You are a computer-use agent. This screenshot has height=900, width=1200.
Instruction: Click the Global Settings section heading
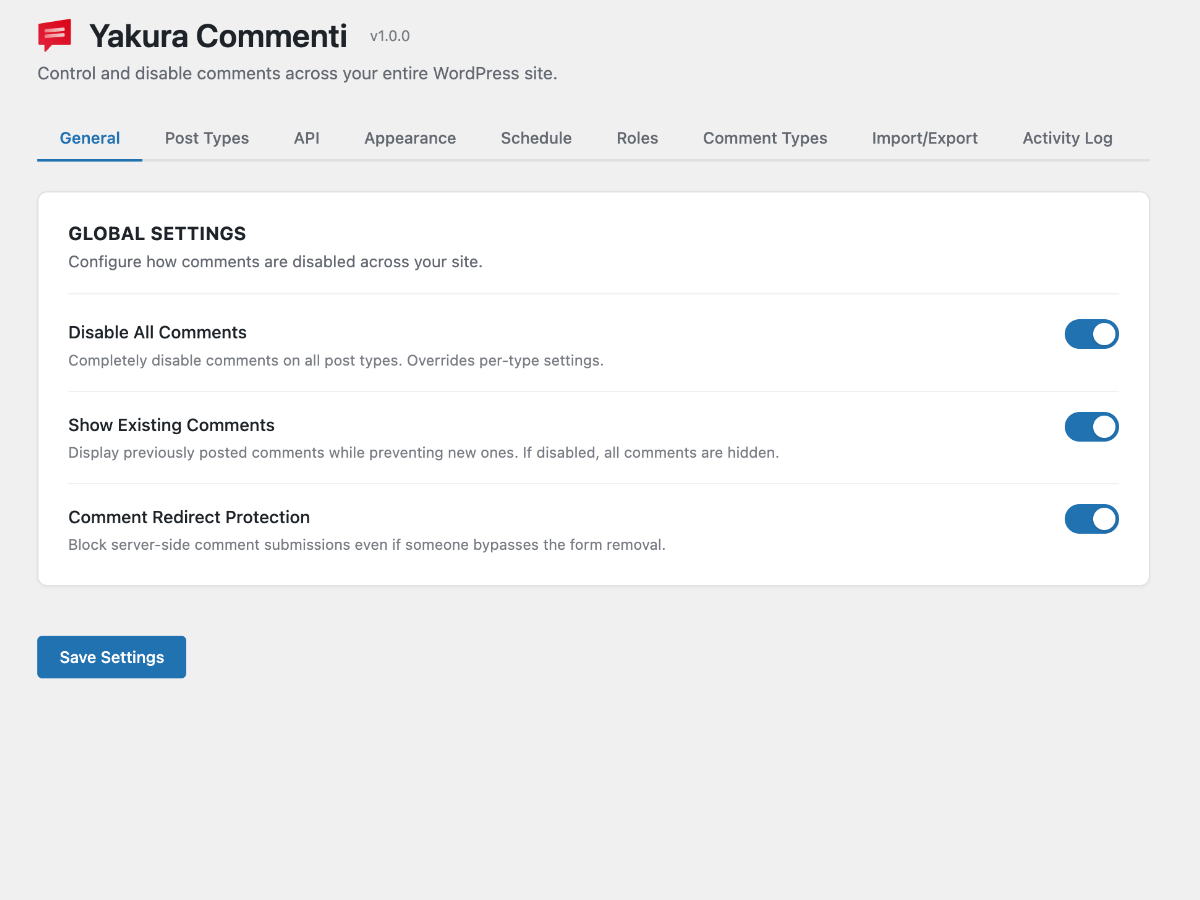point(157,233)
